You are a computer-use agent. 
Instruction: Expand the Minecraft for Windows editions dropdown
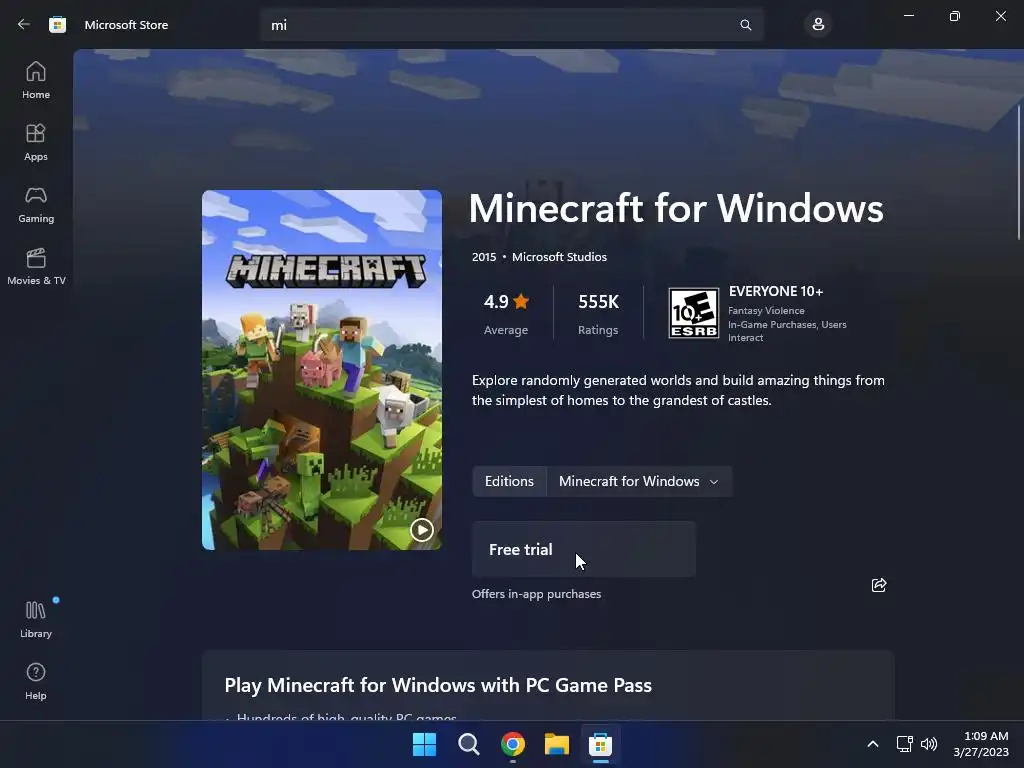click(x=639, y=481)
